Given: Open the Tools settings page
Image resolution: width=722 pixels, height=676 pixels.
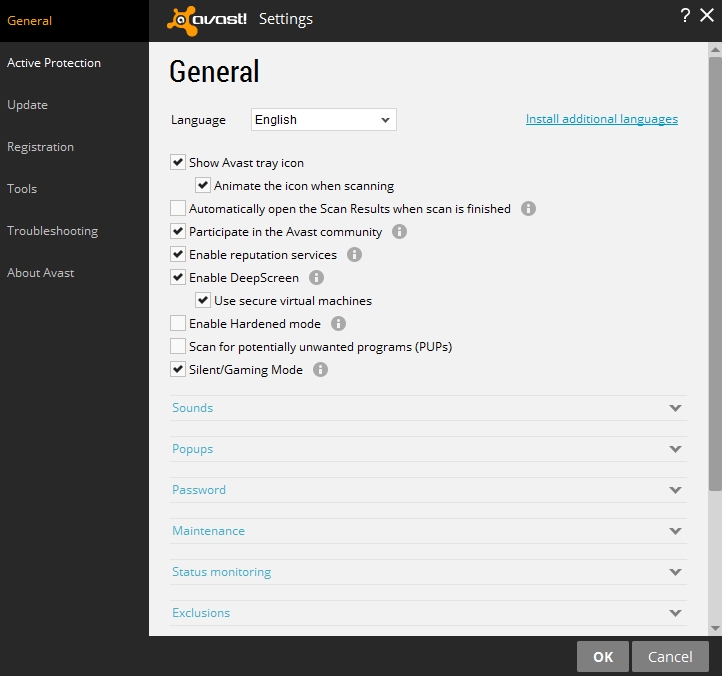Looking at the screenshot, I should 74,189.
